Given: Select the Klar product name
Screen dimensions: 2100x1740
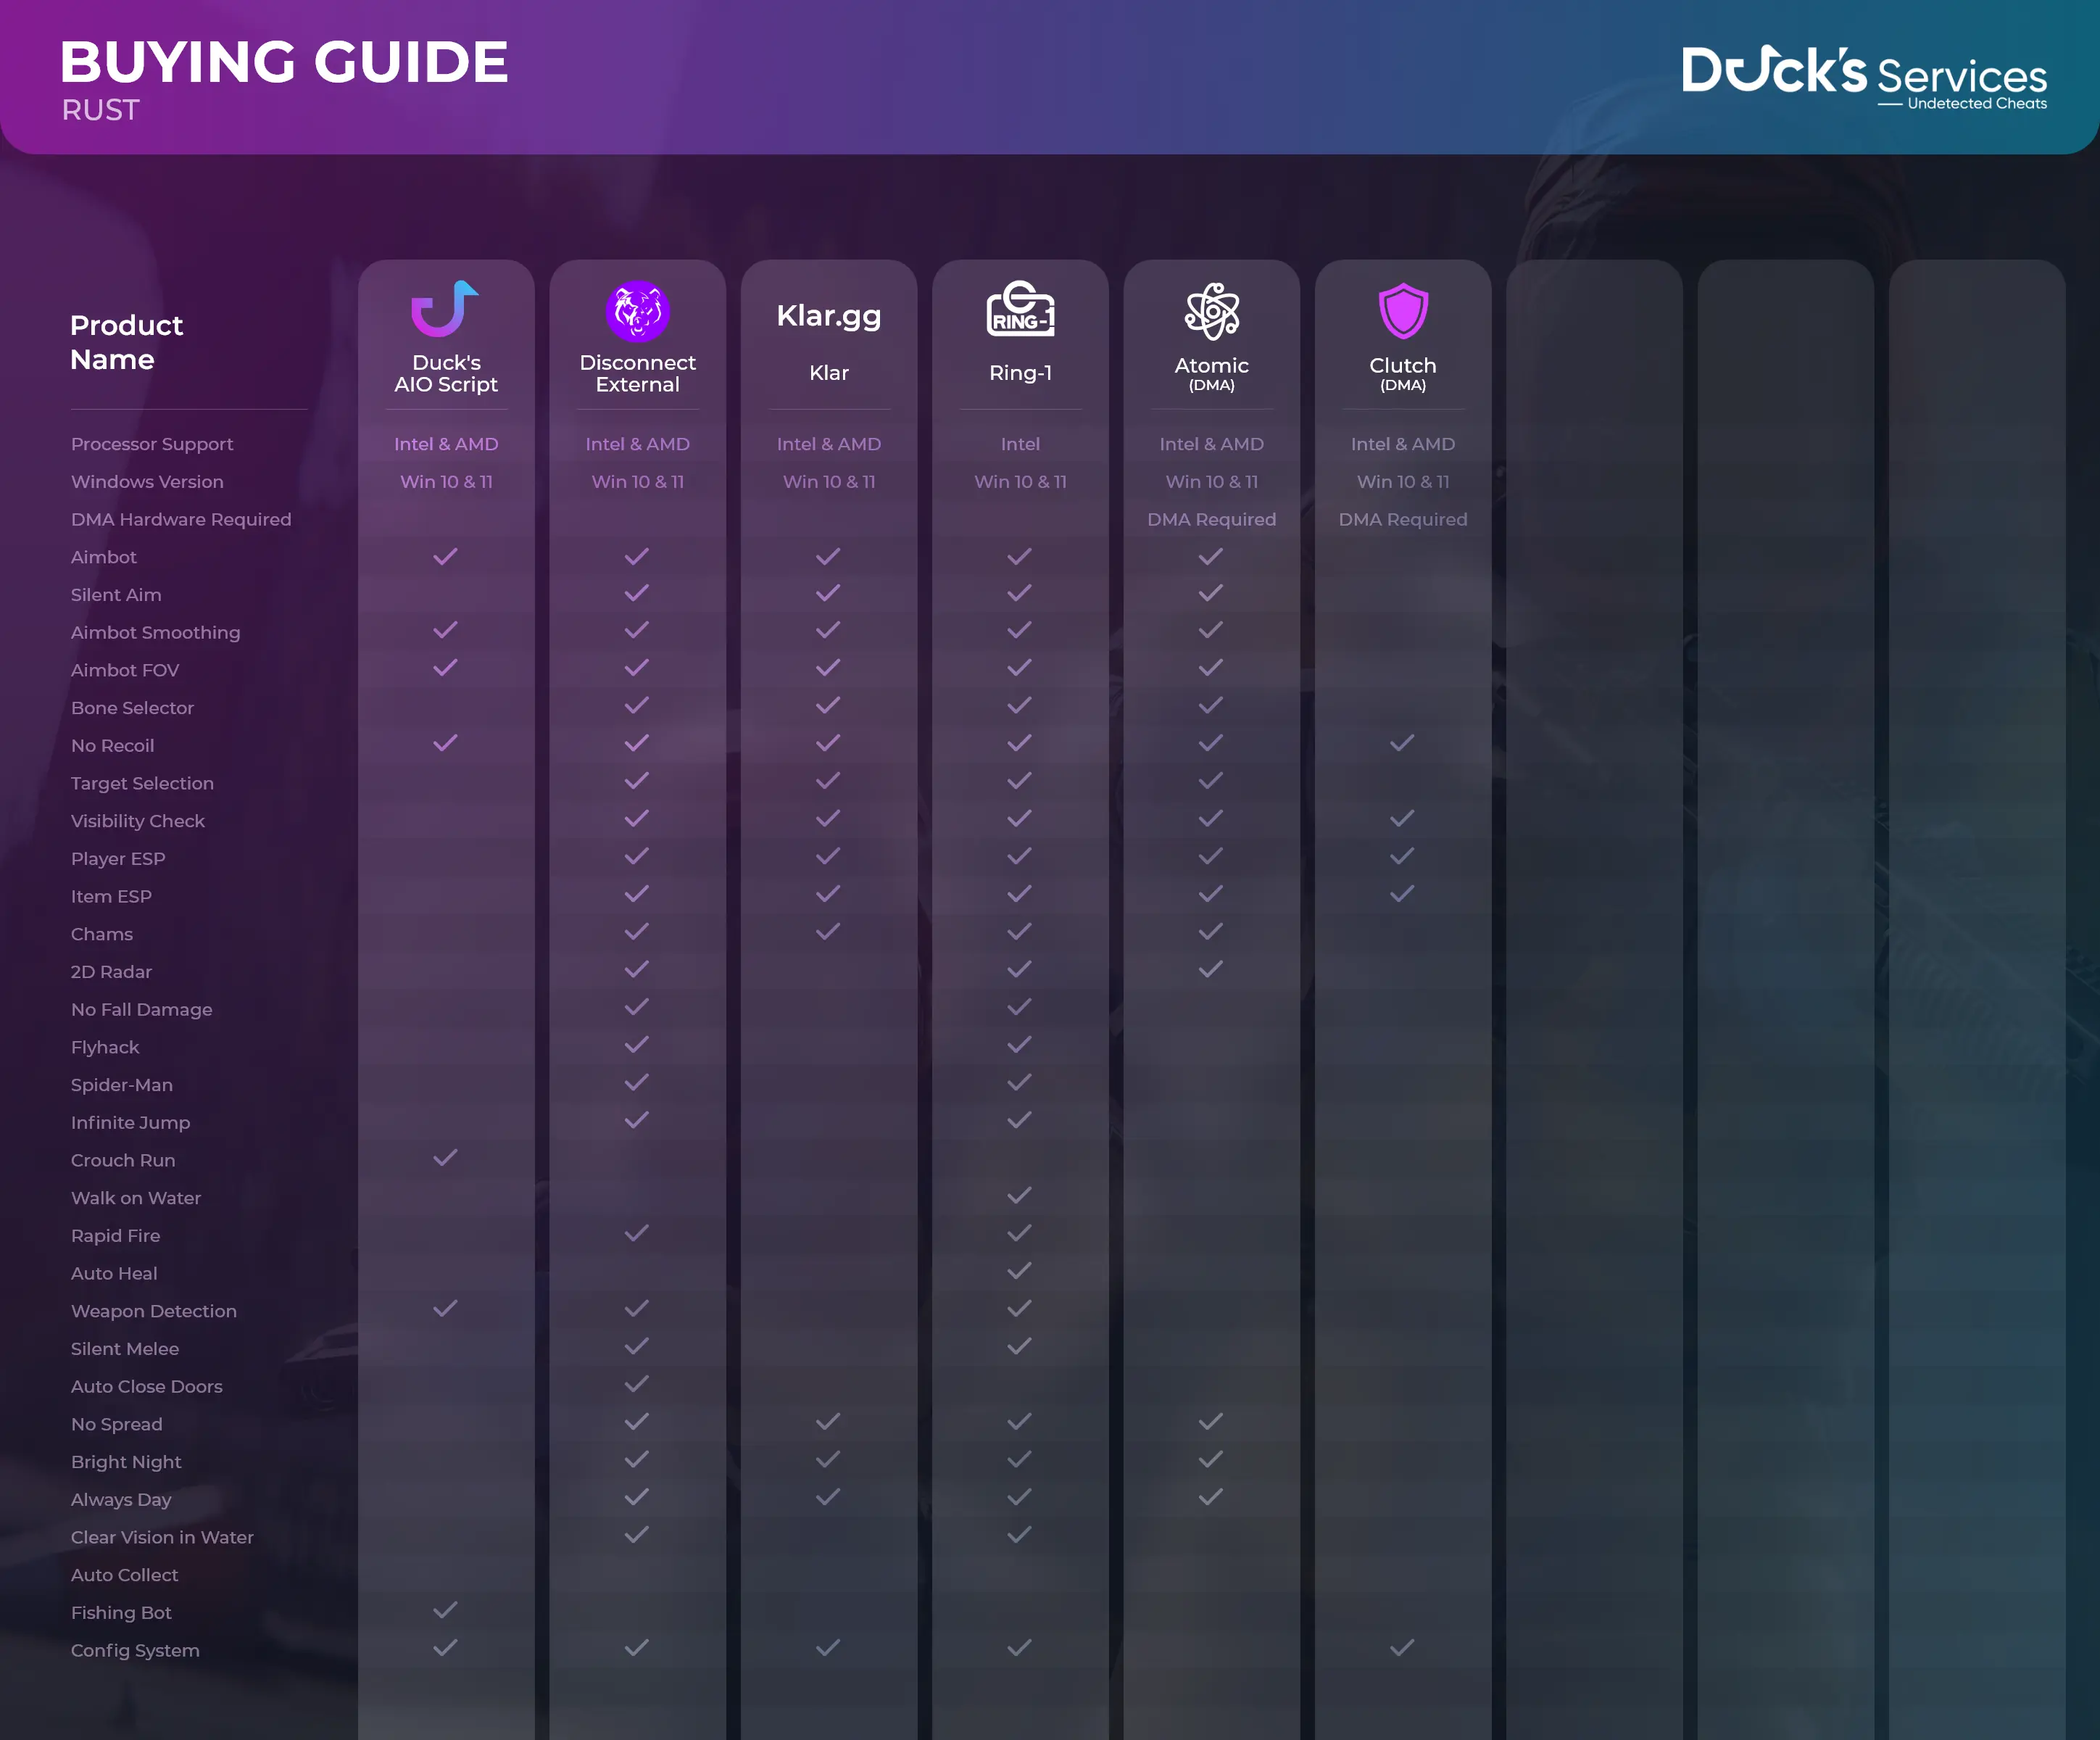Looking at the screenshot, I should (829, 373).
